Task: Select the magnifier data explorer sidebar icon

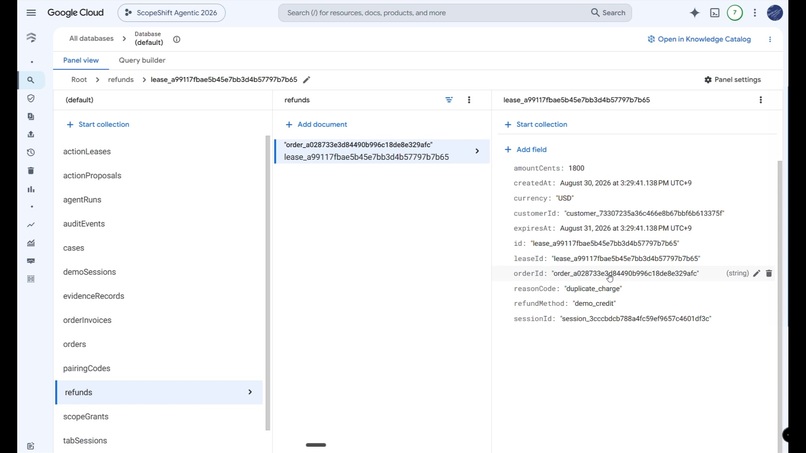Action: tap(31, 80)
